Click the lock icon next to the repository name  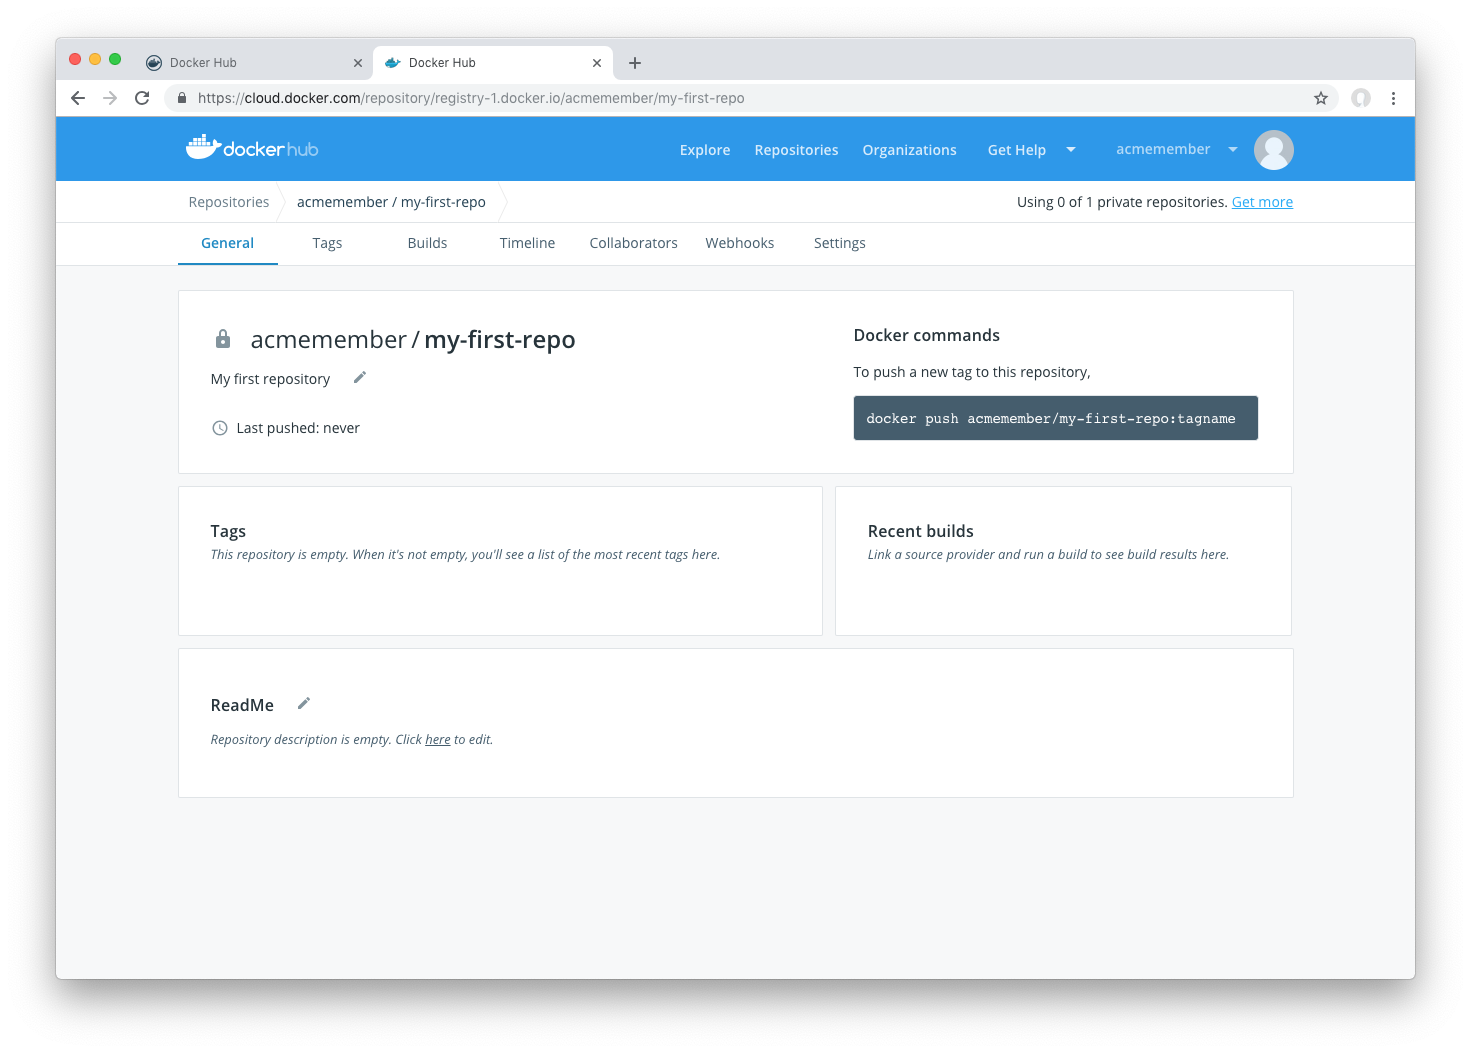pos(223,339)
